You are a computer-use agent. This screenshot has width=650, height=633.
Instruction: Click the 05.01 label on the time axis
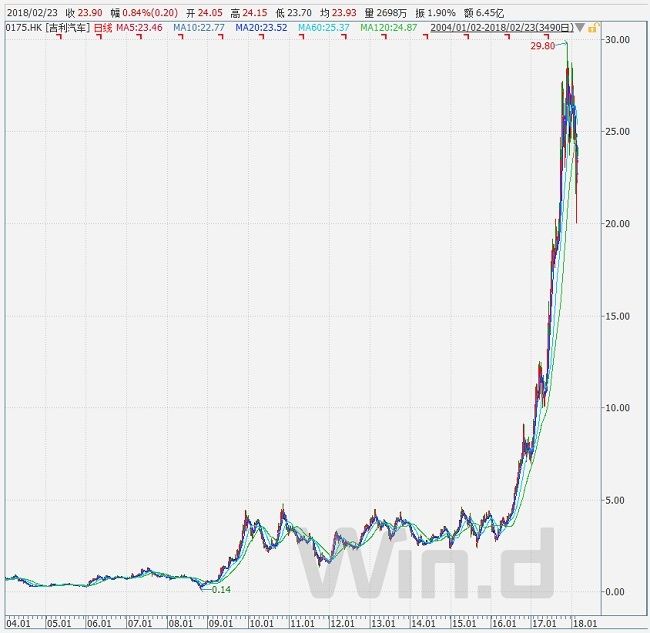[x=58, y=623]
